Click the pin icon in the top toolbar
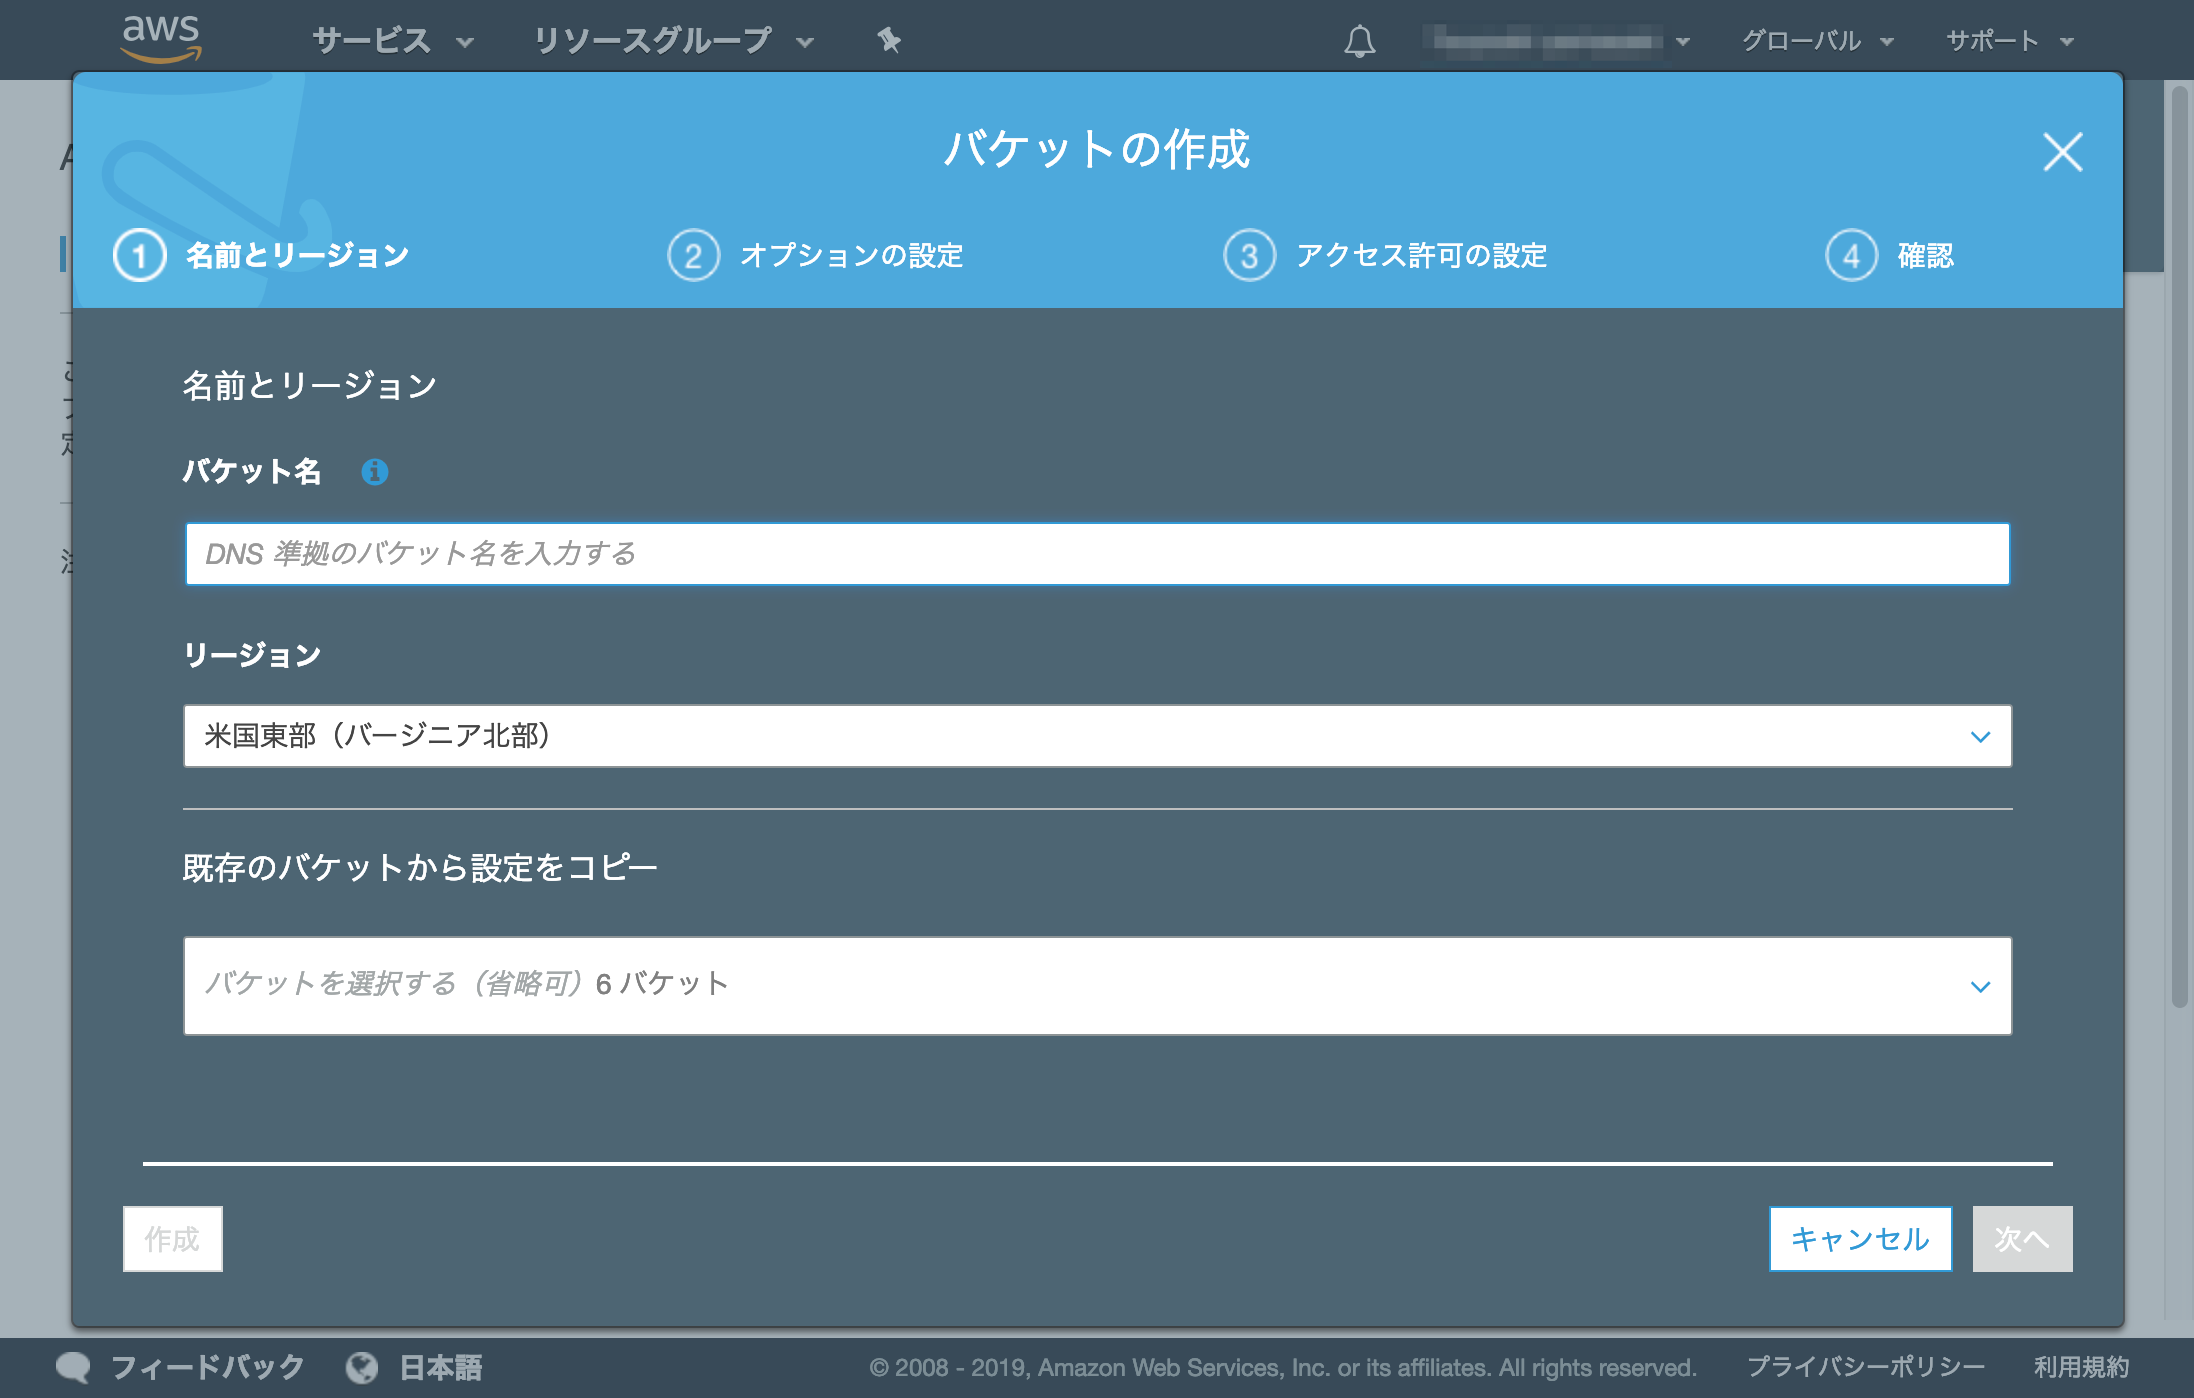The width and height of the screenshot is (2194, 1398). tap(888, 40)
